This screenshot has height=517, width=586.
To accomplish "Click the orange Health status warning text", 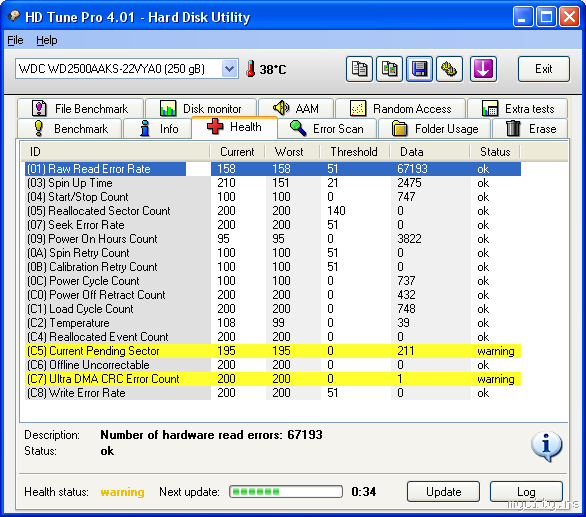I will click(123, 492).
